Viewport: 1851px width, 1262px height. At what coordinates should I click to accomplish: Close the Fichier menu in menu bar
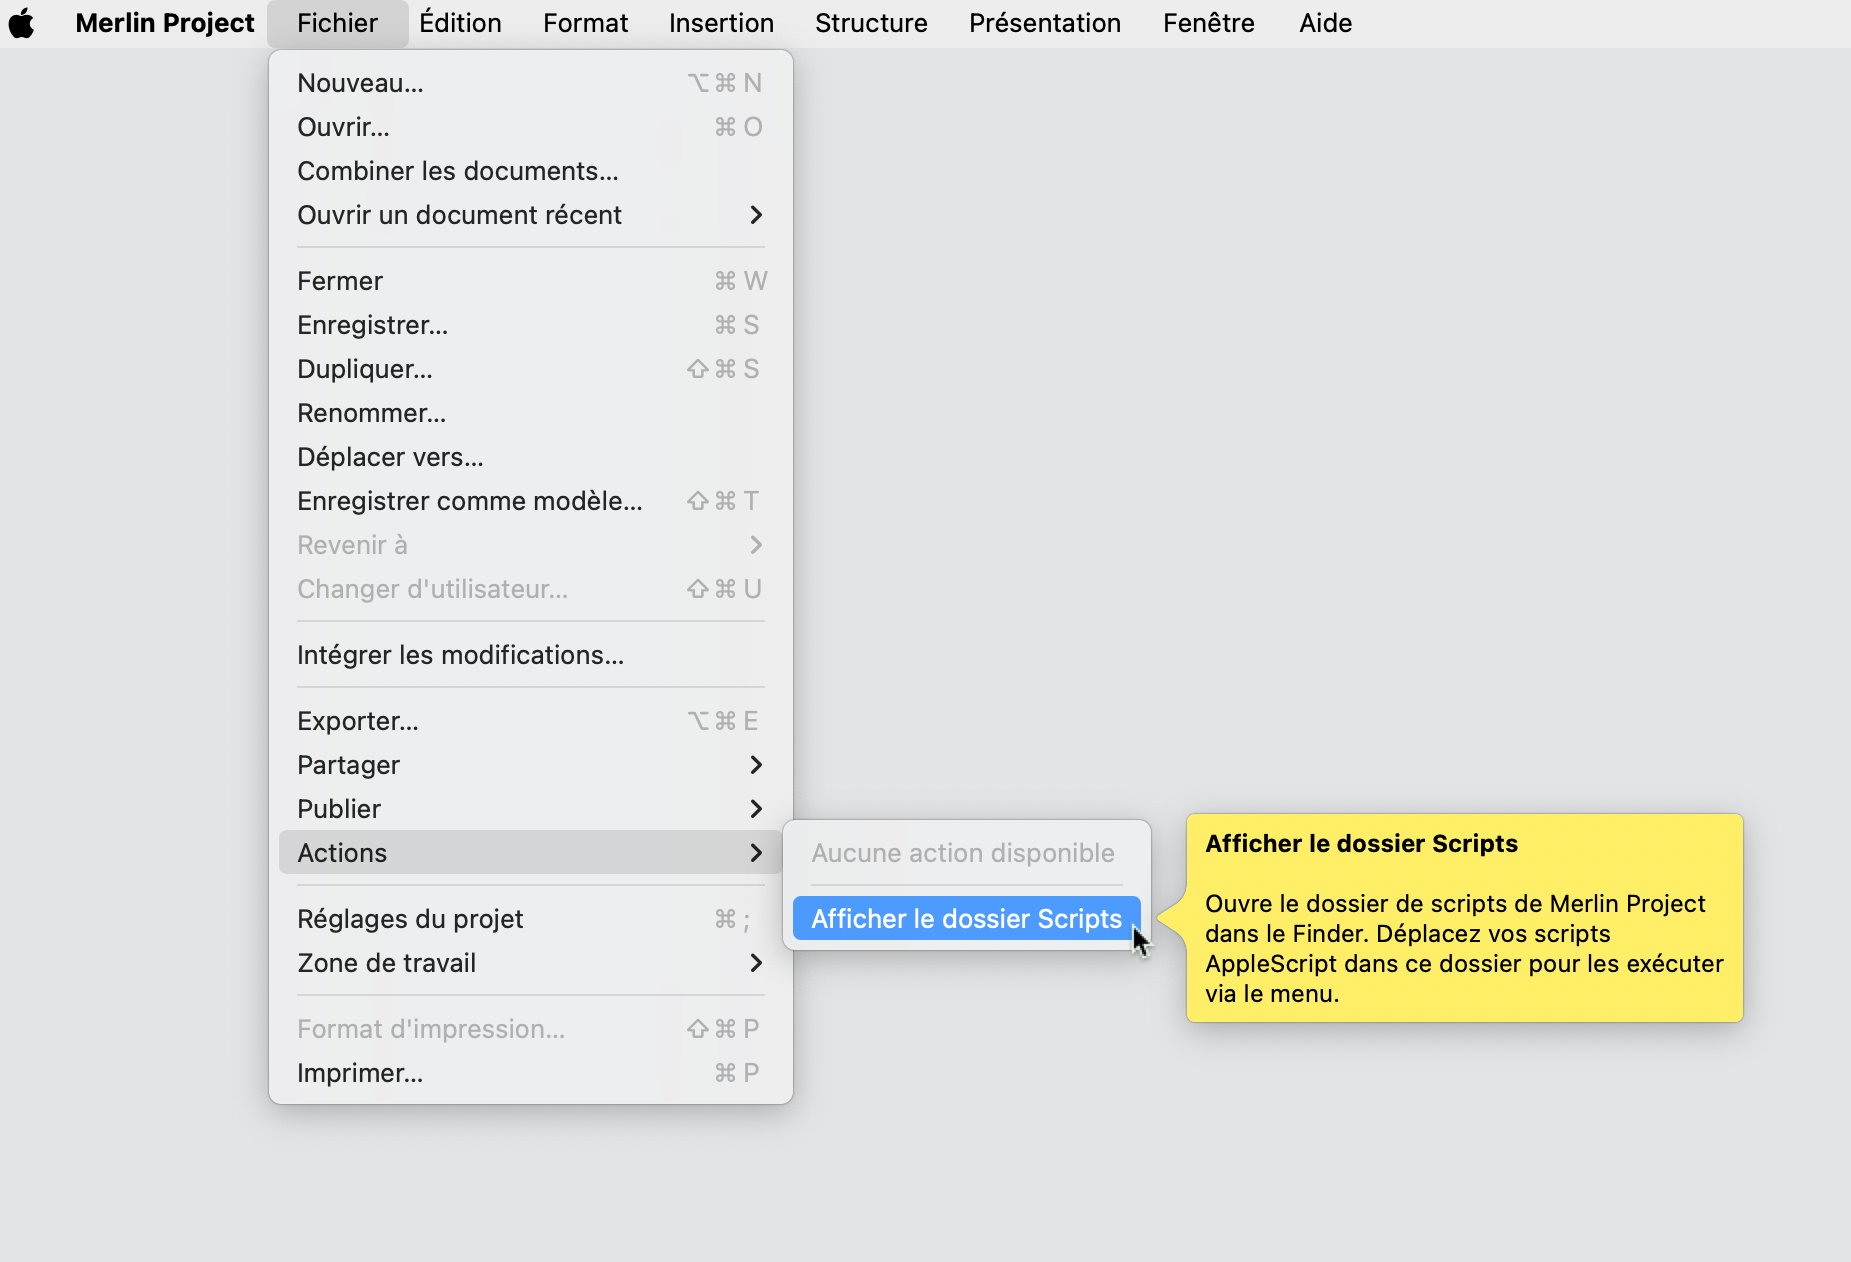click(x=337, y=23)
